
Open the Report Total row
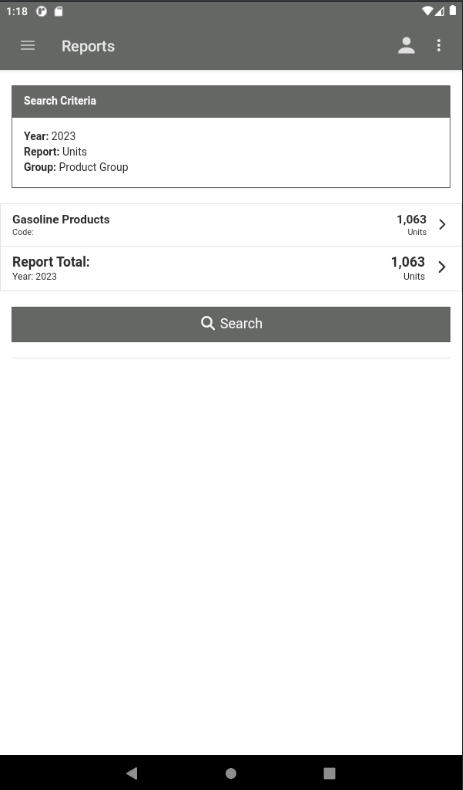(x=231, y=268)
